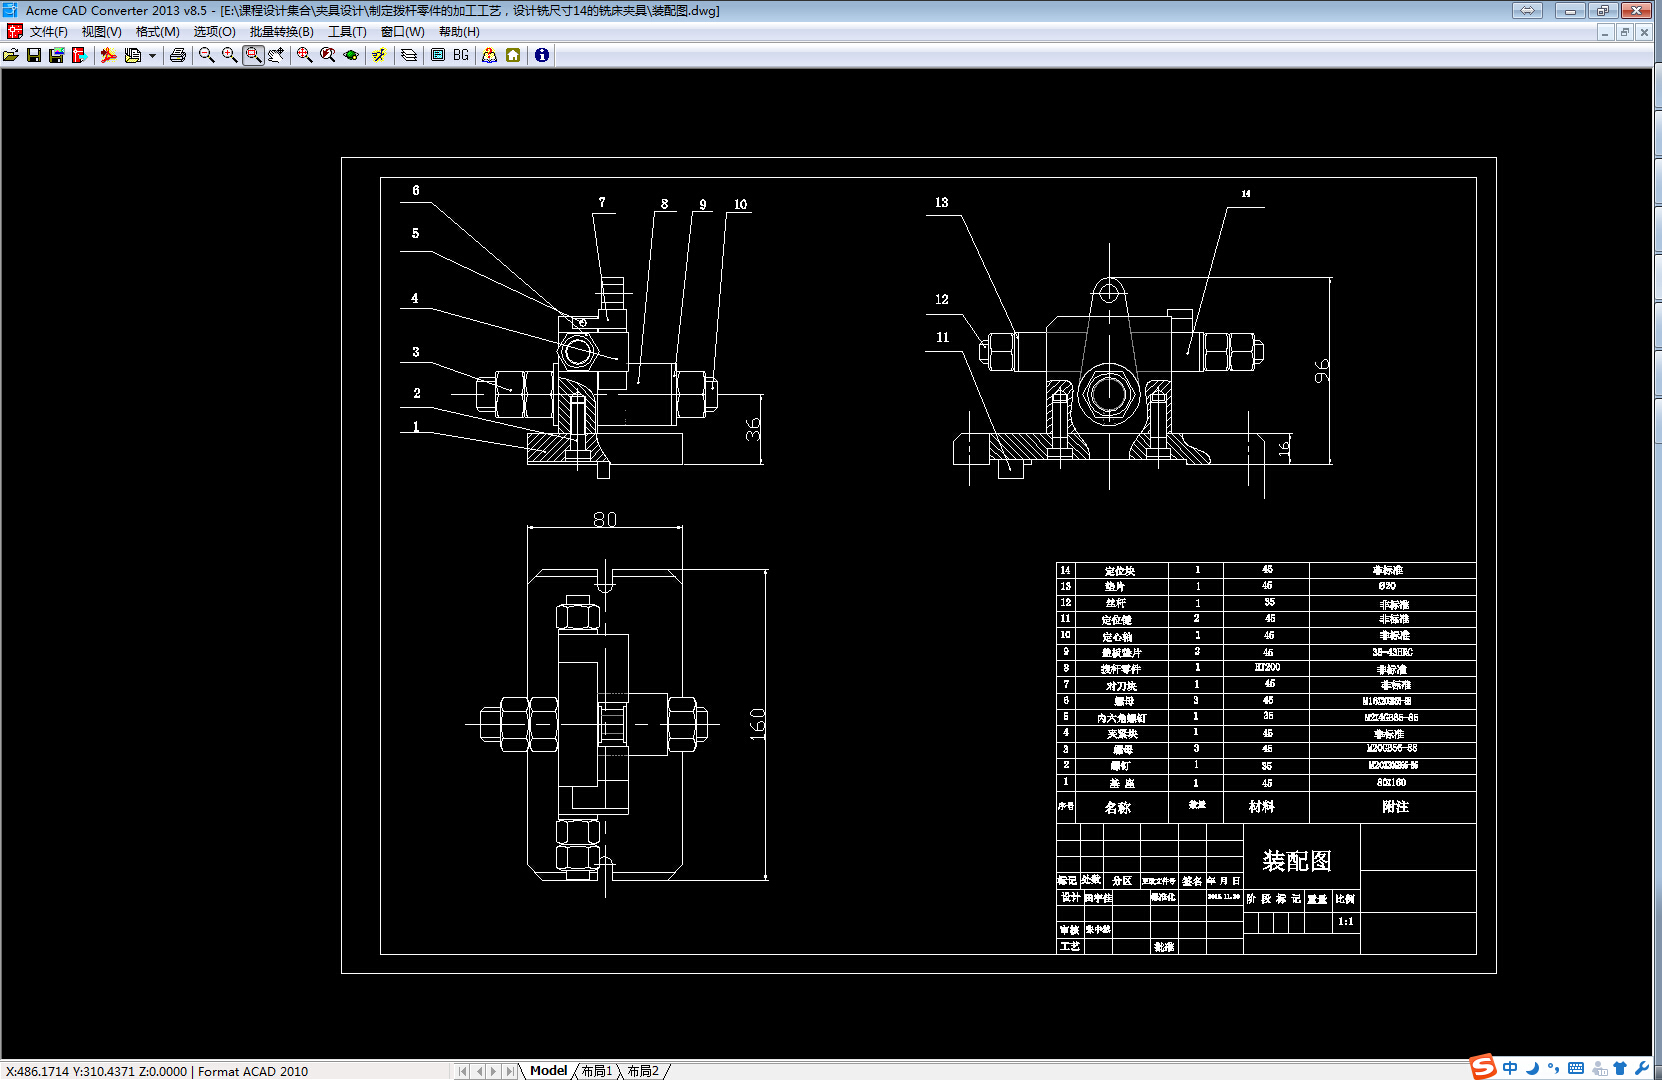
Task: Switch to the 布局2 layout tab
Action: [x=643, y=1071]
